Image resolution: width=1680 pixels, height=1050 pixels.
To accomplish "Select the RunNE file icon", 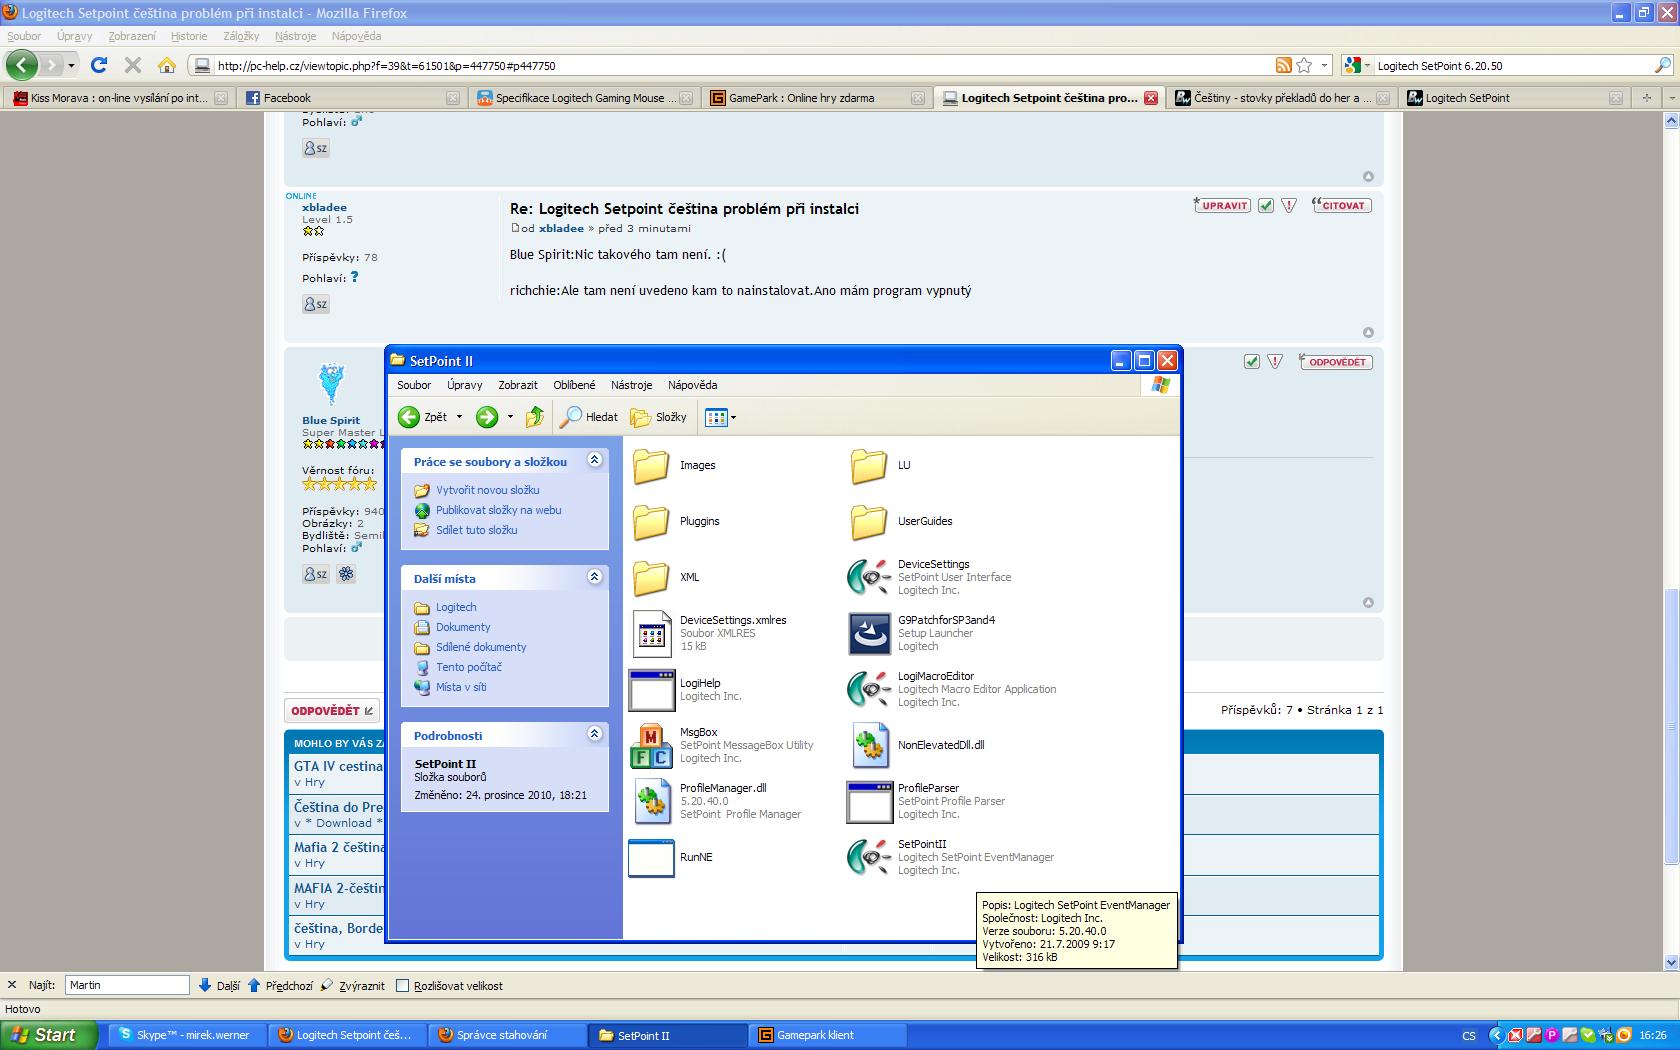I will tap(651, 858).
